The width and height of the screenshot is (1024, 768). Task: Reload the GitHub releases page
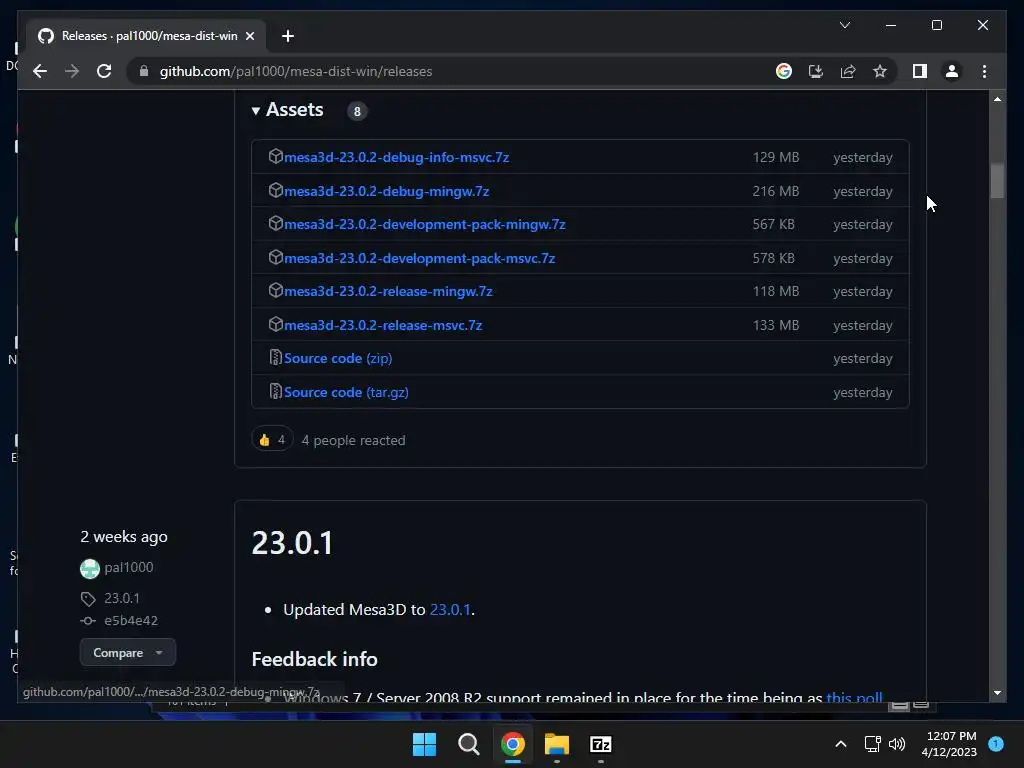click(104, 71)
